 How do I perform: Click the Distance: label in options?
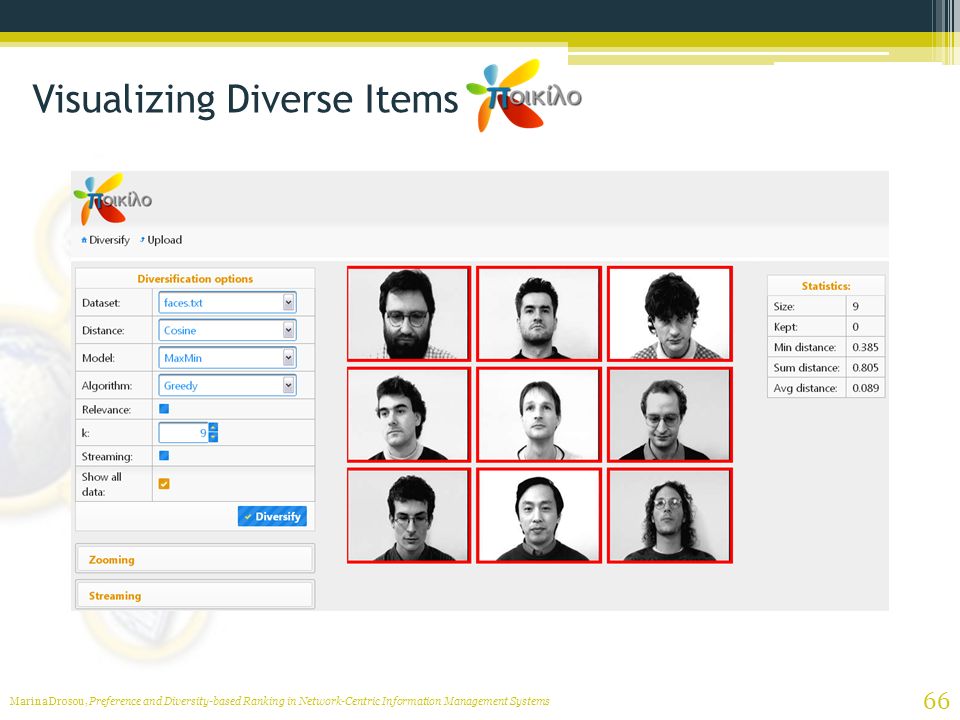coord(103,330)
